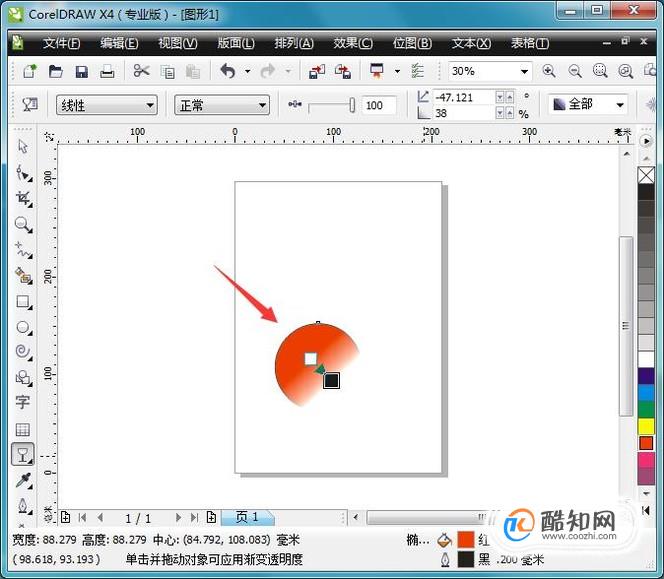Pick the orange-red palette swatch

(646, 443)
